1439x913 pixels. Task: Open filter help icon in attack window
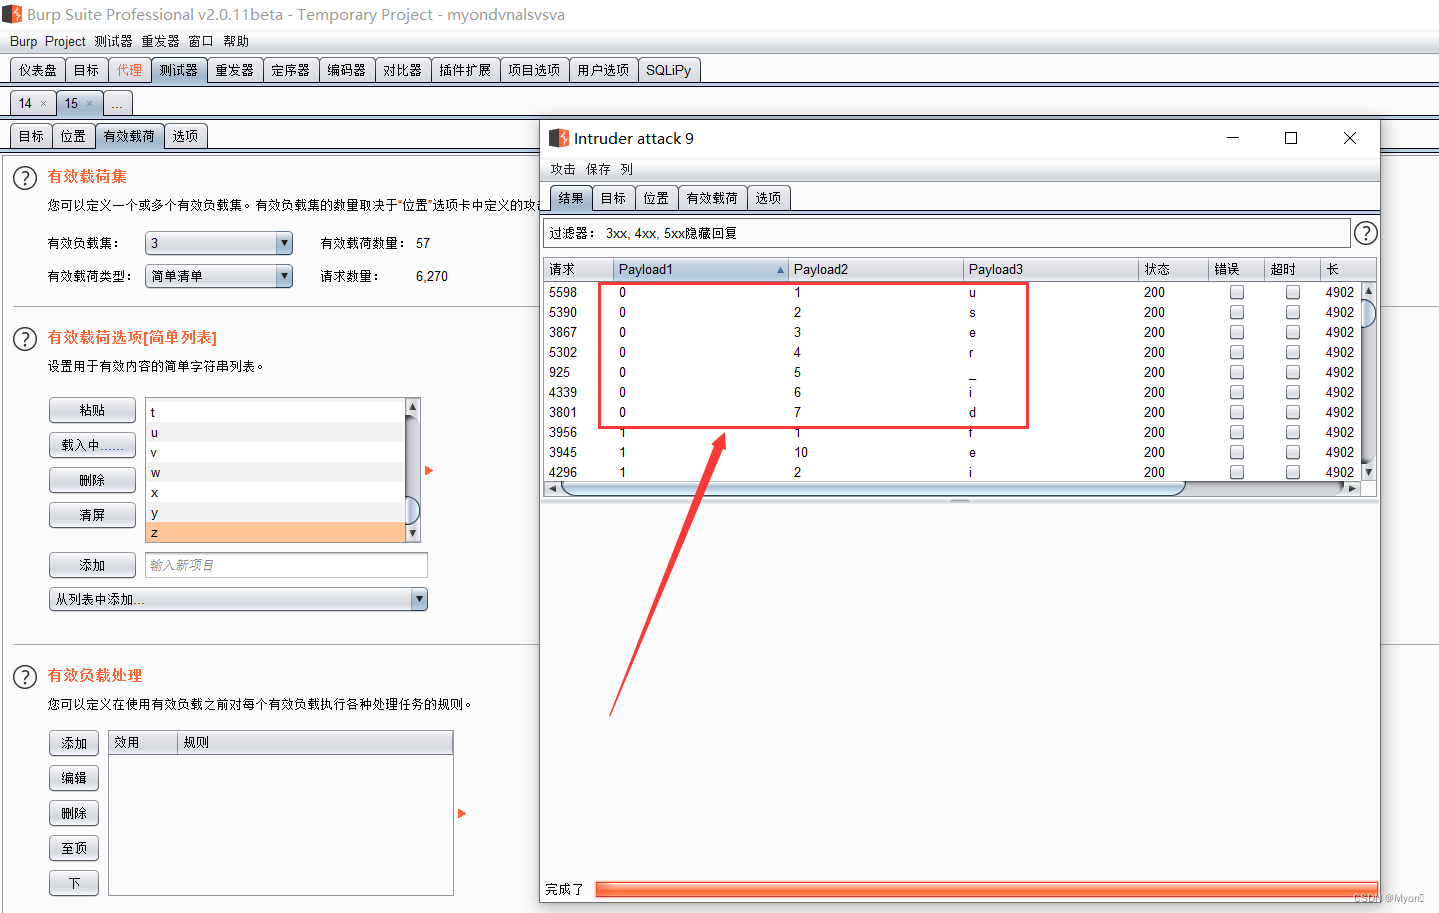tap(1365, 233)
